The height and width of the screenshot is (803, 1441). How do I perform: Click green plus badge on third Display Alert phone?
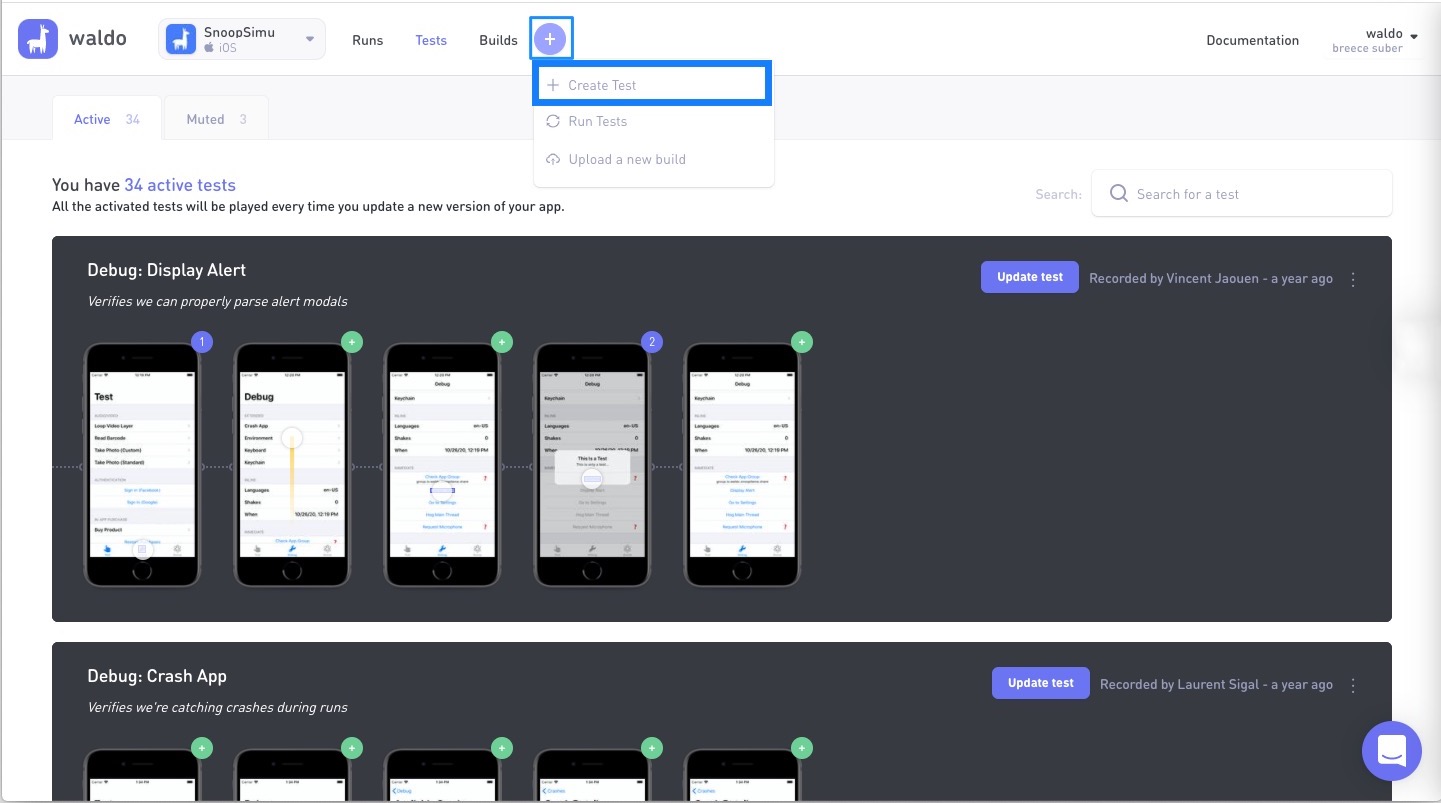502,342
